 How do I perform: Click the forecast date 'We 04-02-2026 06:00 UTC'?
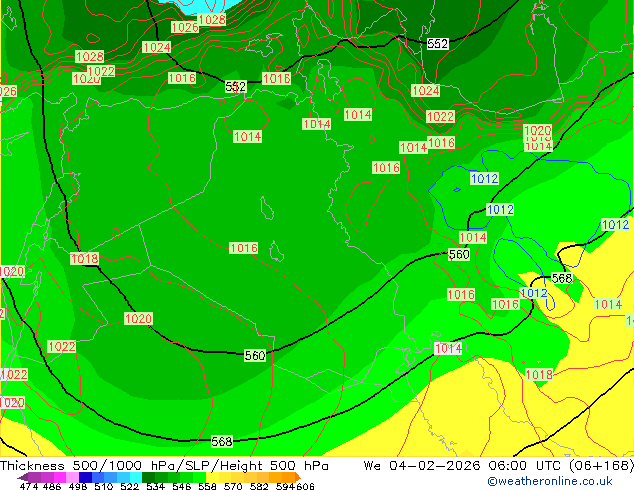point(463,466)
